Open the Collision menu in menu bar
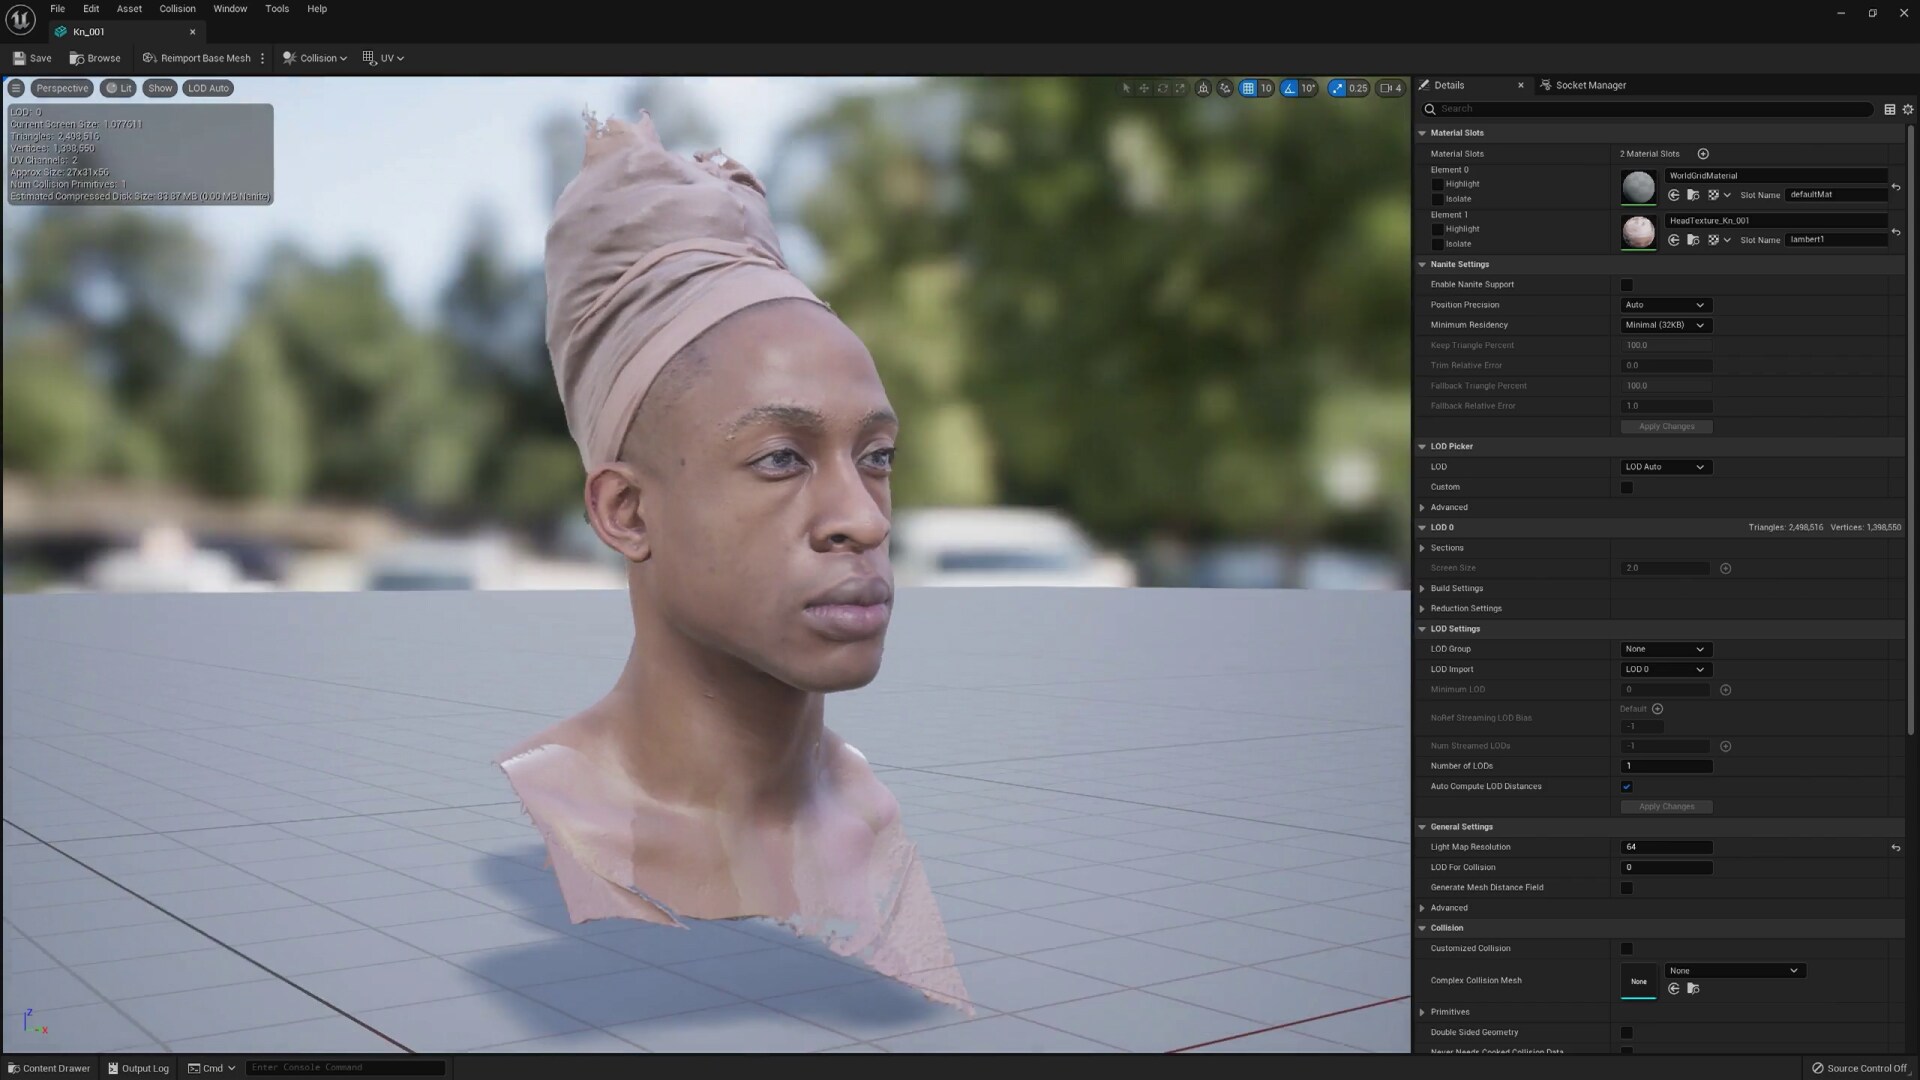The height and width of the screenshot is (1080, 1920). 177,9
